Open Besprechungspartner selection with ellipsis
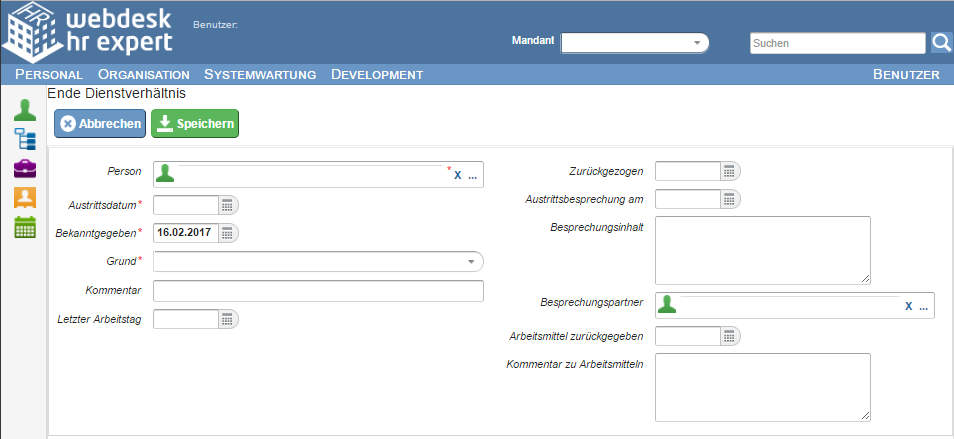 tap(923, 306)
